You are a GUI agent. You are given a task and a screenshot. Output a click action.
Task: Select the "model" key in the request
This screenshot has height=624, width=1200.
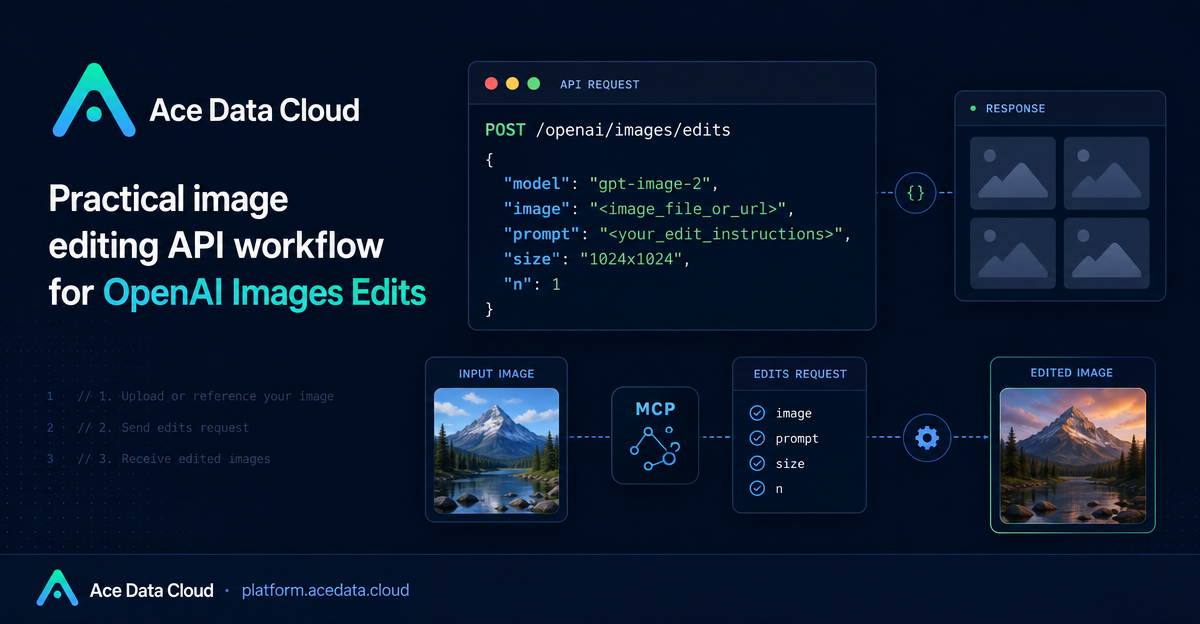[x=538, y=184]
